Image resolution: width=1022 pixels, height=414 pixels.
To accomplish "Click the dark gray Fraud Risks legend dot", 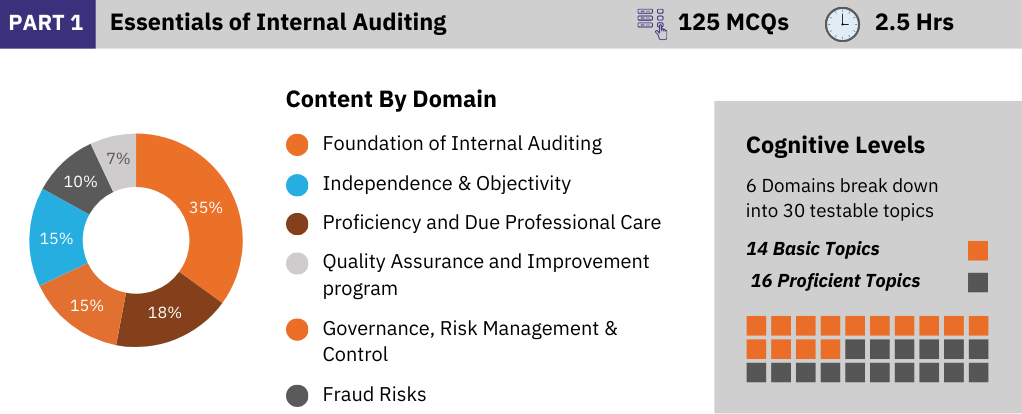I will pyautogui.click(x=297, y=396).
